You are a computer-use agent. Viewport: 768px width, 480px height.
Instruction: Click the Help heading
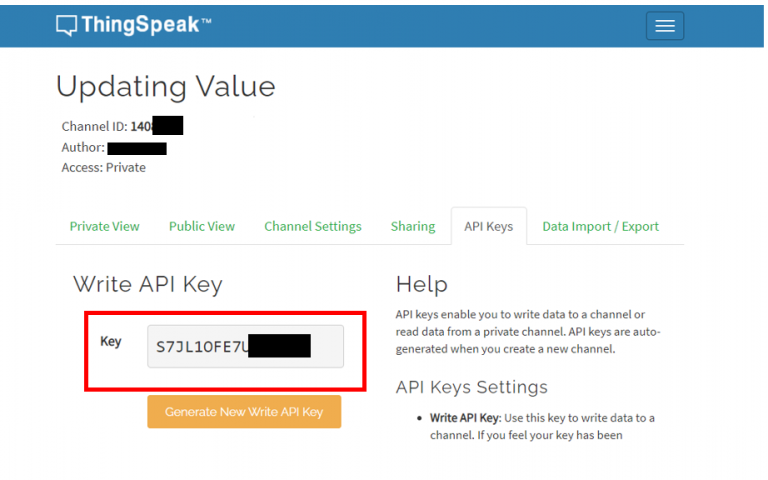click(x=422, y=284)
